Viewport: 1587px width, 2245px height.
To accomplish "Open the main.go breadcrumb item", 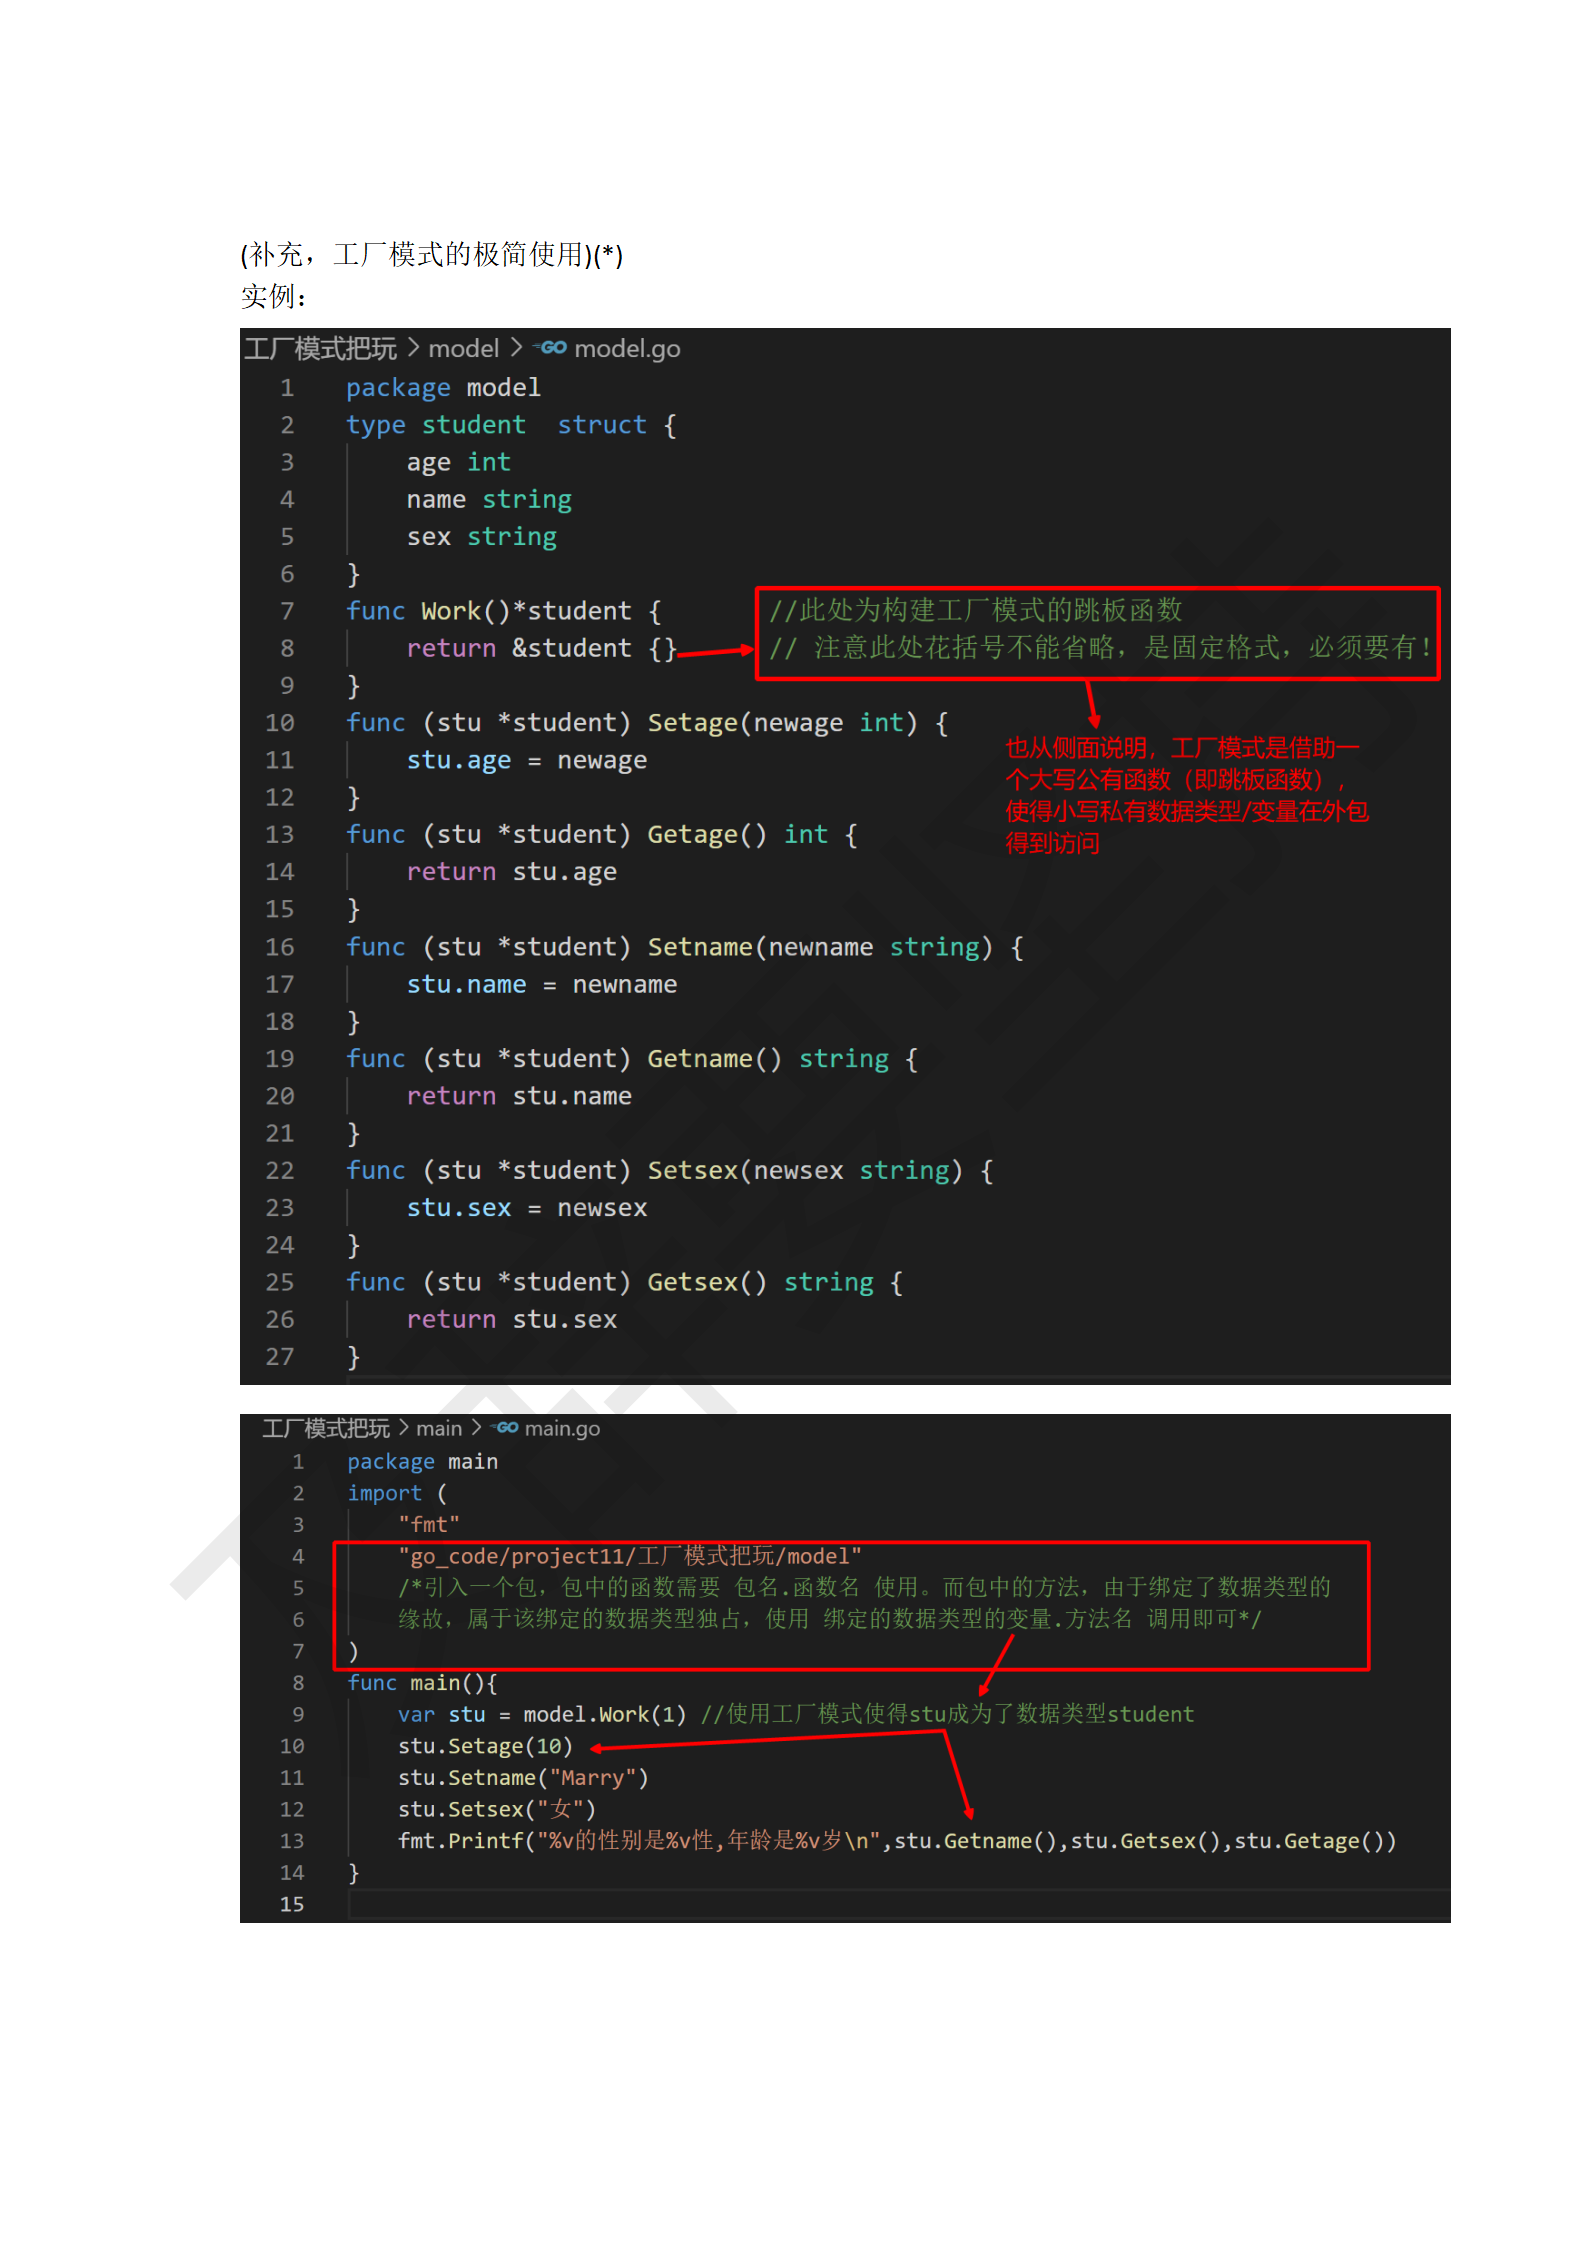I will click(562, 1428).
